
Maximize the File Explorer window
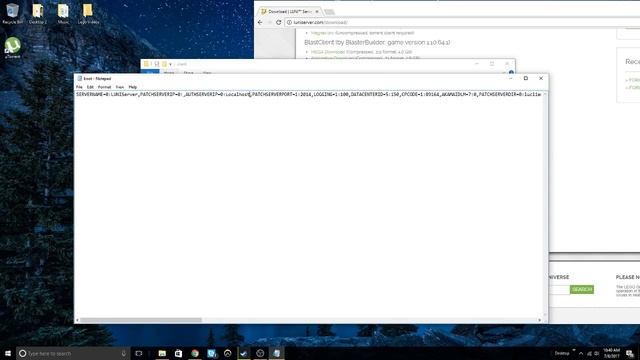[492, 64]
